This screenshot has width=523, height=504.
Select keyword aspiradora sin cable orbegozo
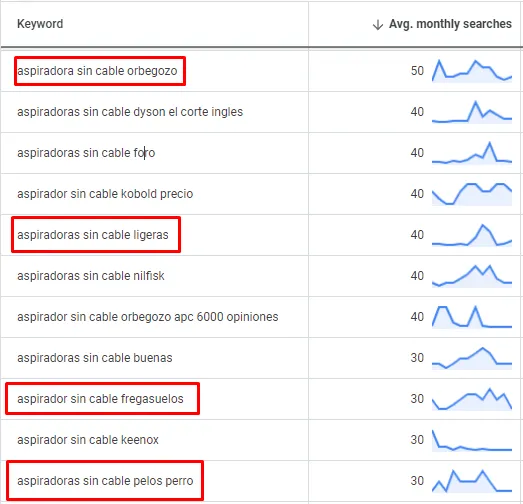point(97,71)
